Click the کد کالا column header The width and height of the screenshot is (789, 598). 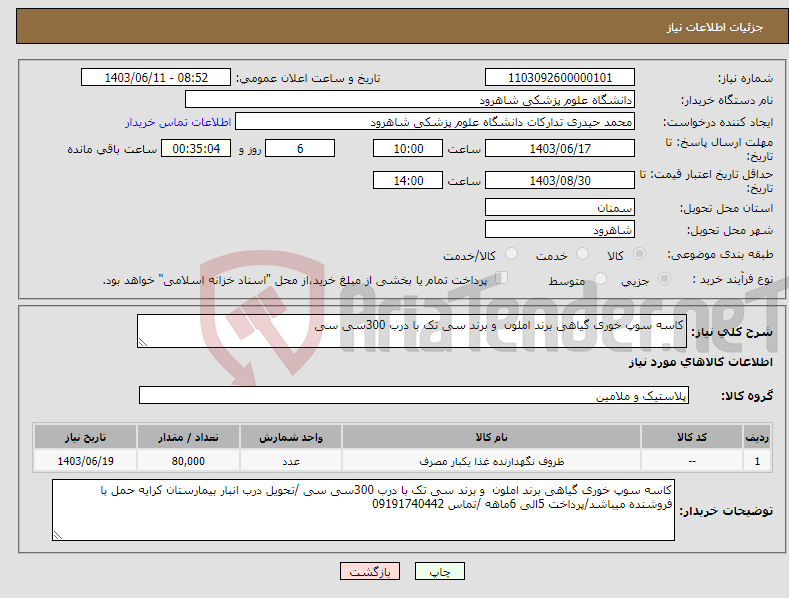pyautogui.click(x=692, y=437)
